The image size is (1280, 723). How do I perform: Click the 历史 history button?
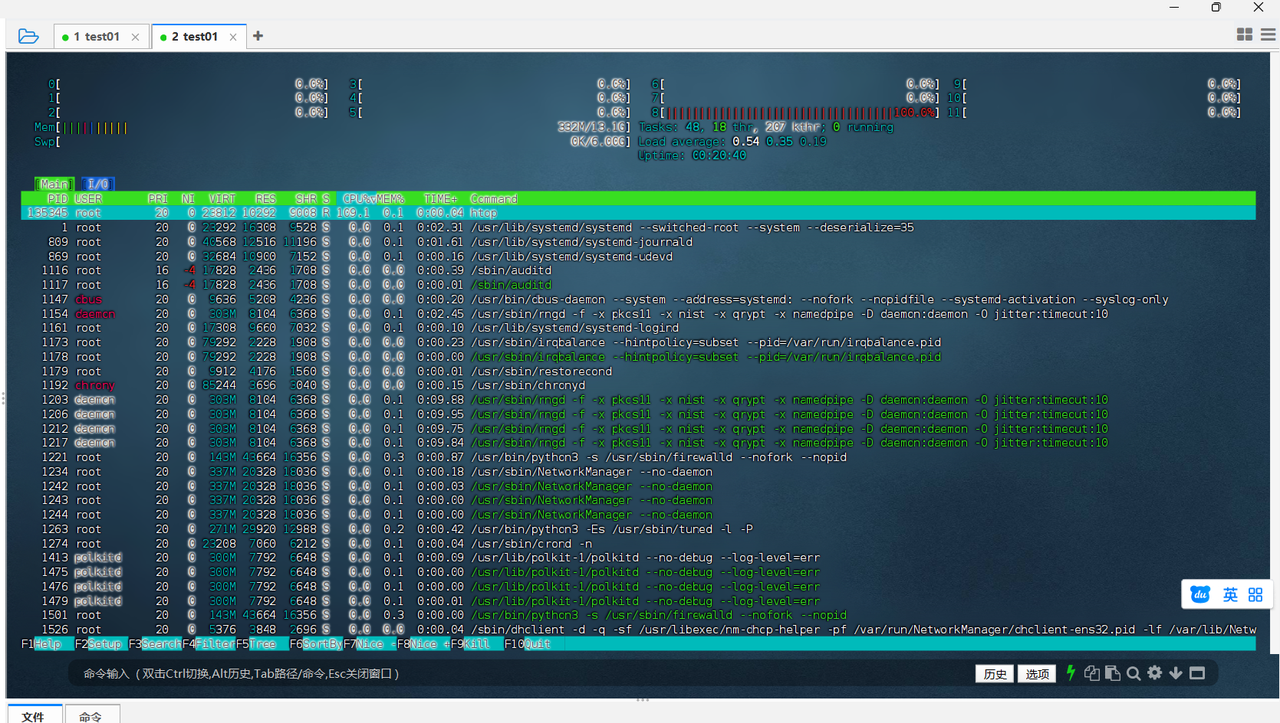pos(995,674)
